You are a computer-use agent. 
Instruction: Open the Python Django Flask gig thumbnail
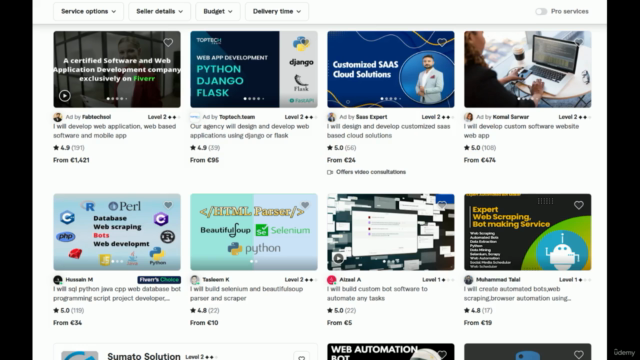tap(254, 69)
